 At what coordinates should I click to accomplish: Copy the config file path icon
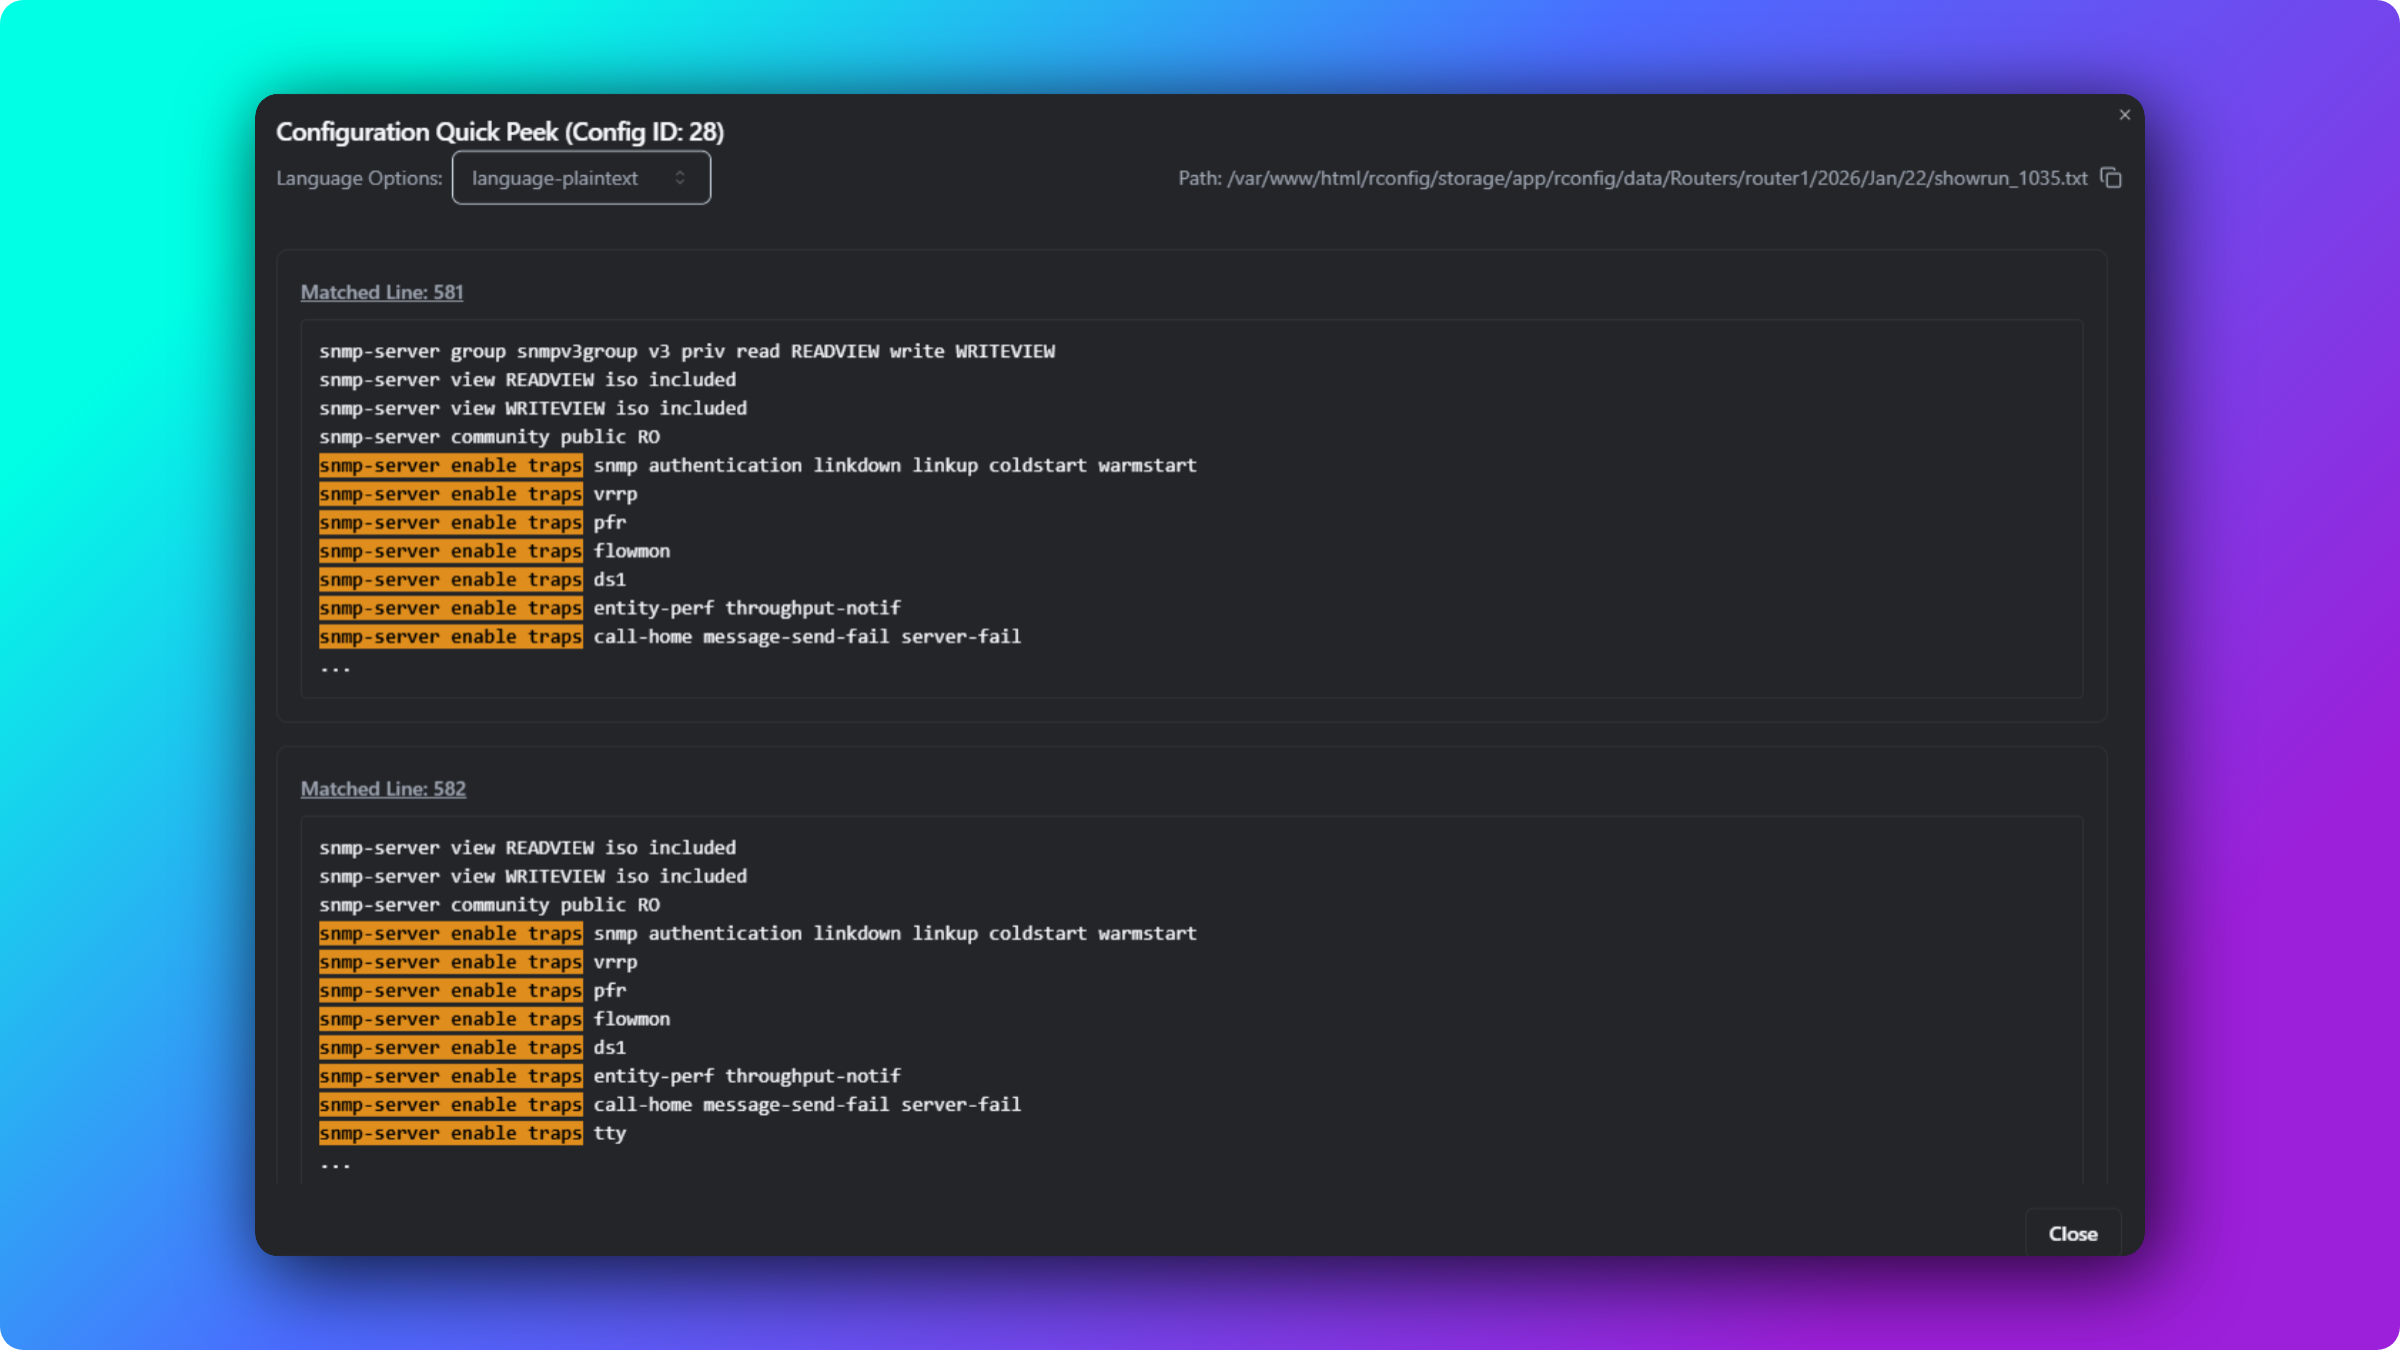pos(2111,178)
